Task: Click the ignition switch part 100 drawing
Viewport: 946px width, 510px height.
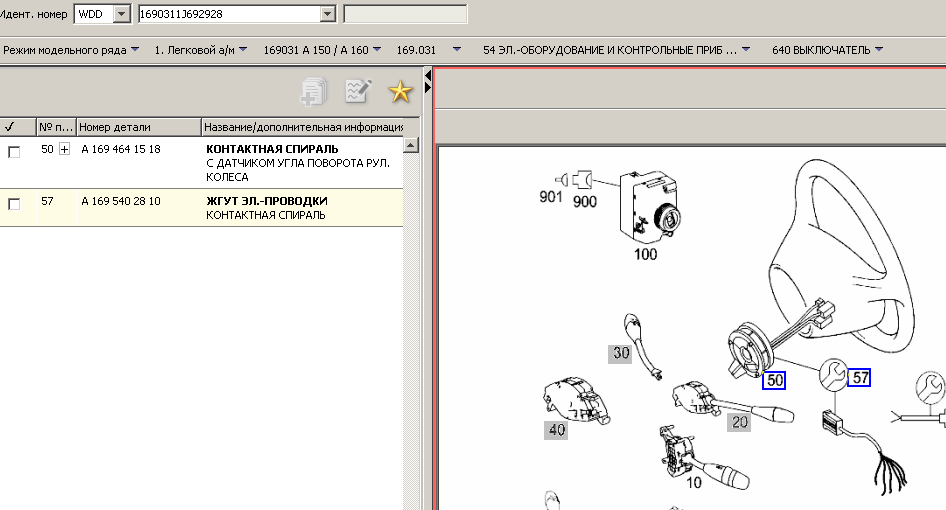Action: pos(646,208)
